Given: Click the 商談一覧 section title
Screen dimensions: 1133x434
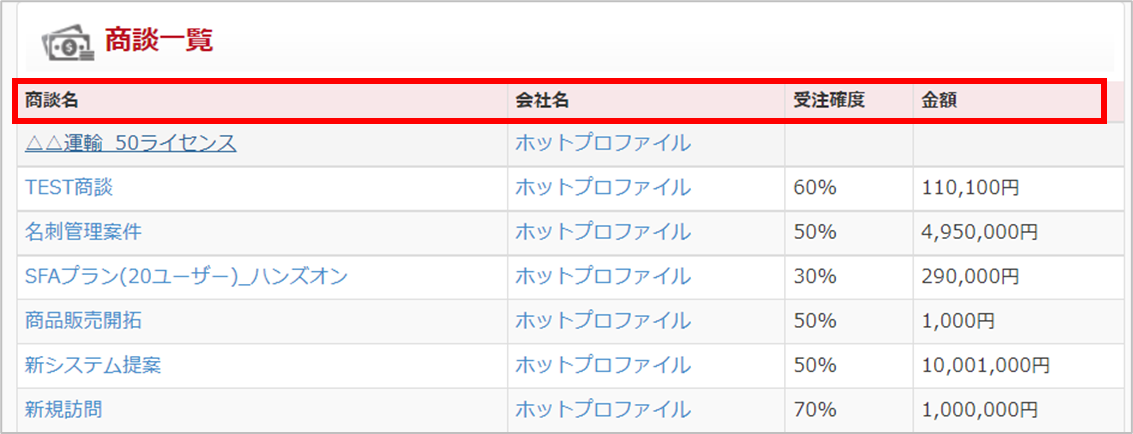Looking at the screenshot, I should pyautogui.click(x=159, y=40).
